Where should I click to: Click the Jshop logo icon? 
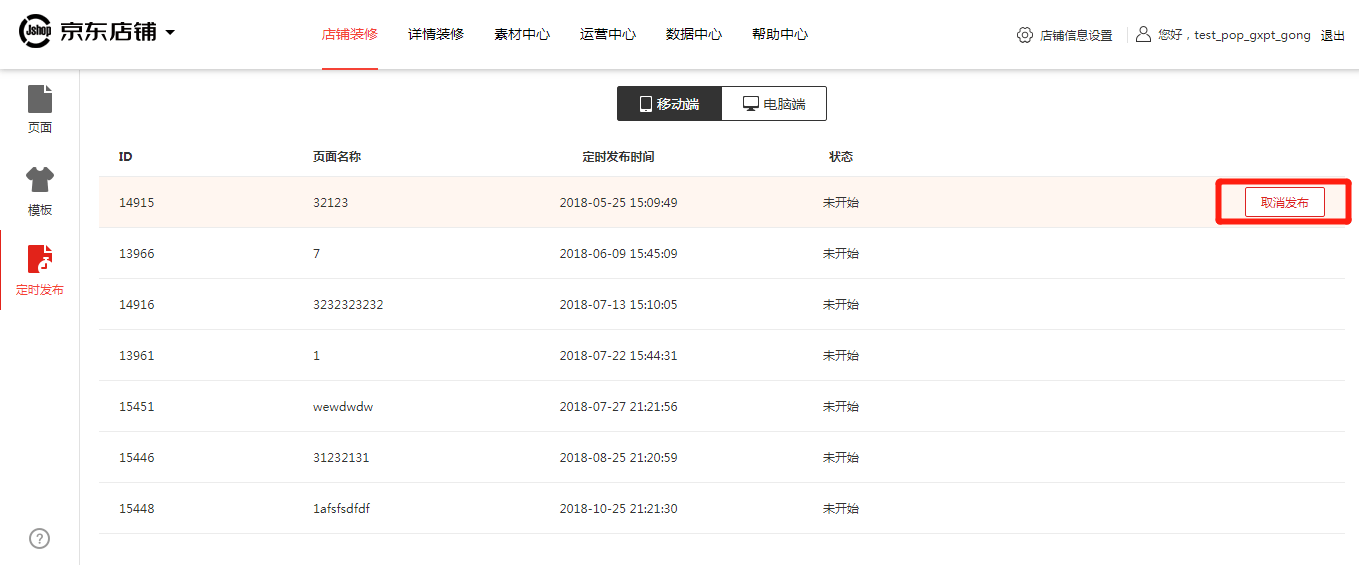[36, 32]
